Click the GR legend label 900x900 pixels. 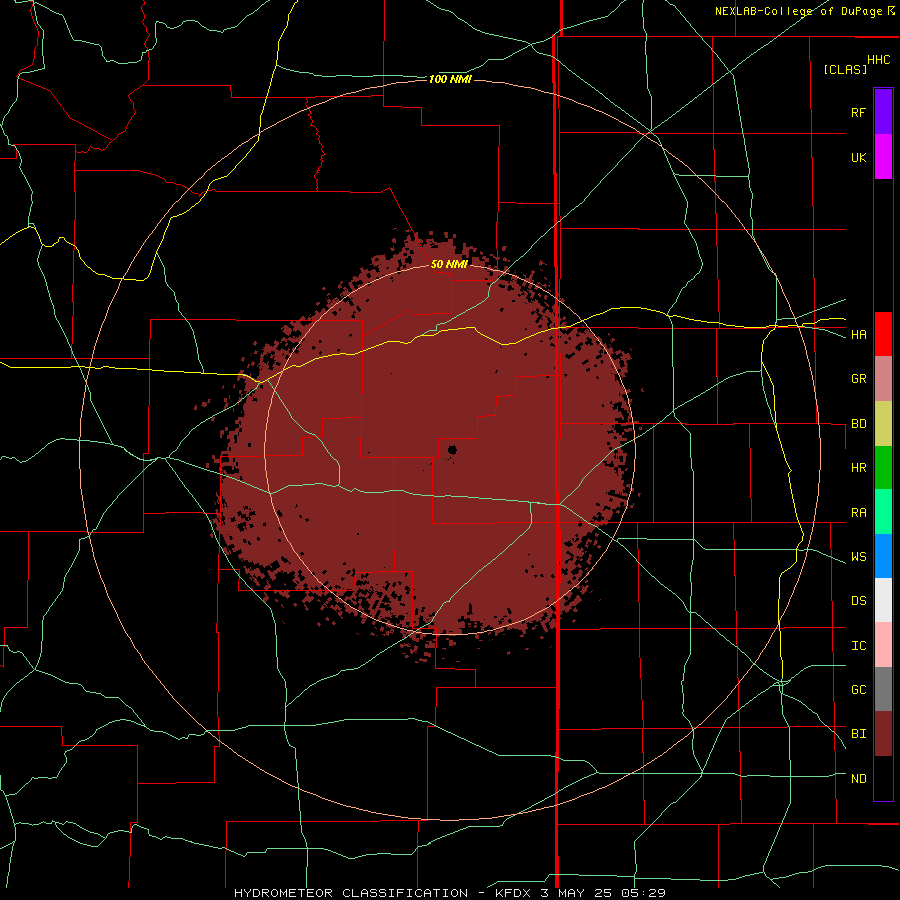[x=858, y=379]
